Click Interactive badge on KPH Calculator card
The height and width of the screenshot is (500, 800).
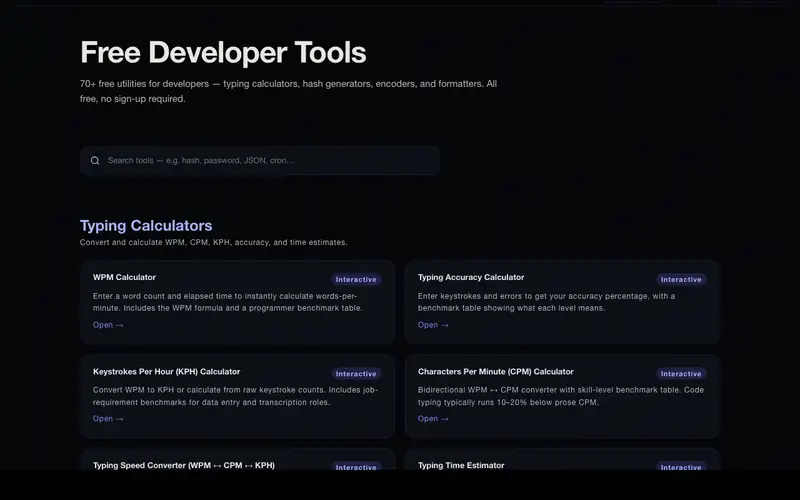[356, 374]
